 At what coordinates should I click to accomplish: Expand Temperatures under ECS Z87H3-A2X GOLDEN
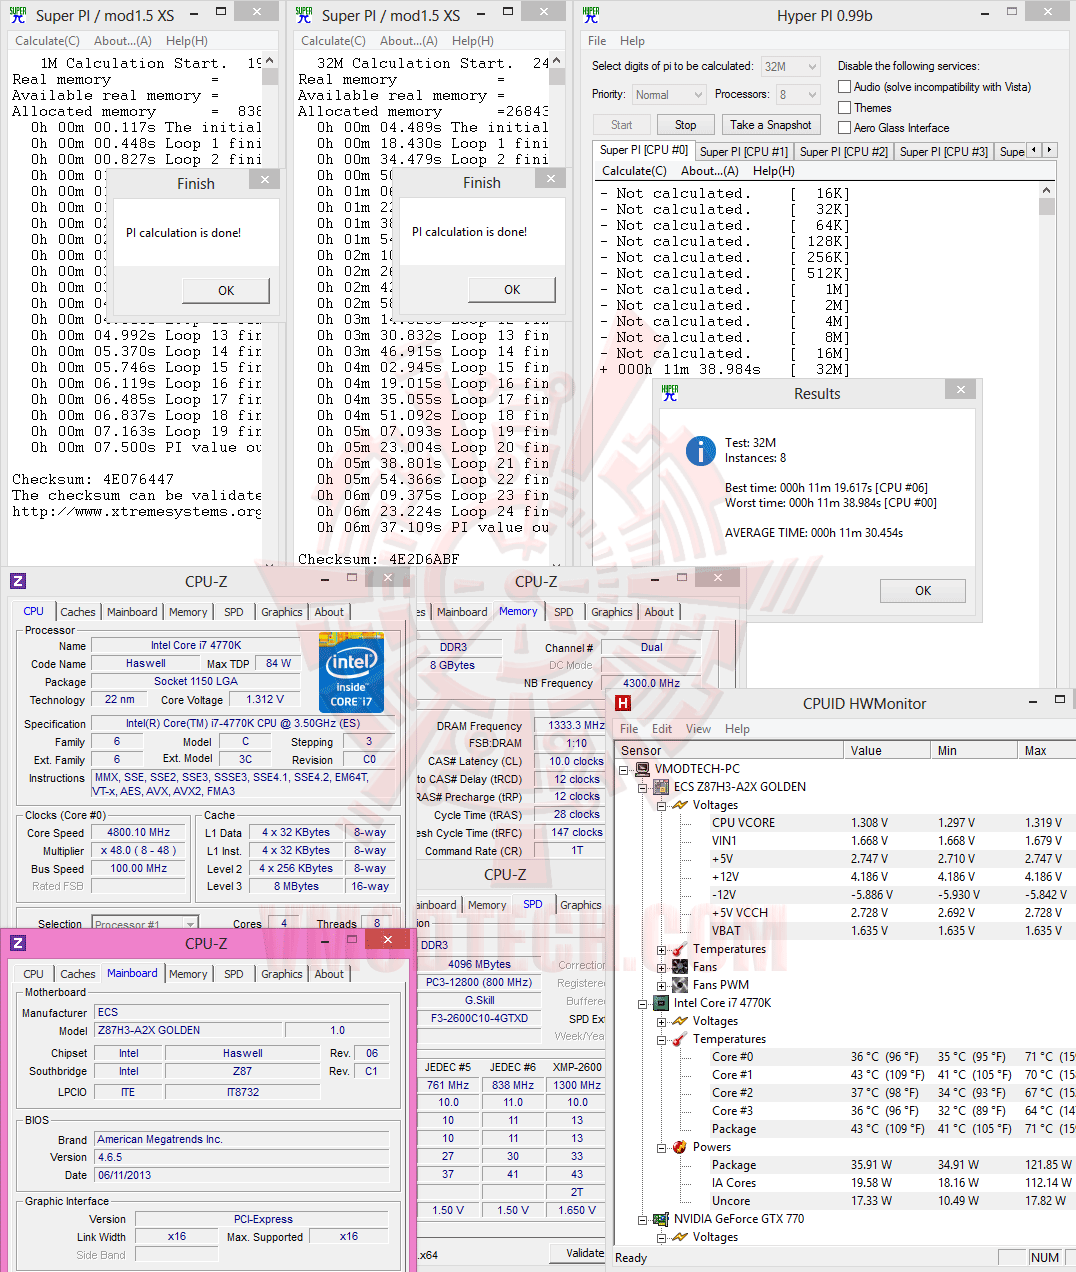click(662, 950)
